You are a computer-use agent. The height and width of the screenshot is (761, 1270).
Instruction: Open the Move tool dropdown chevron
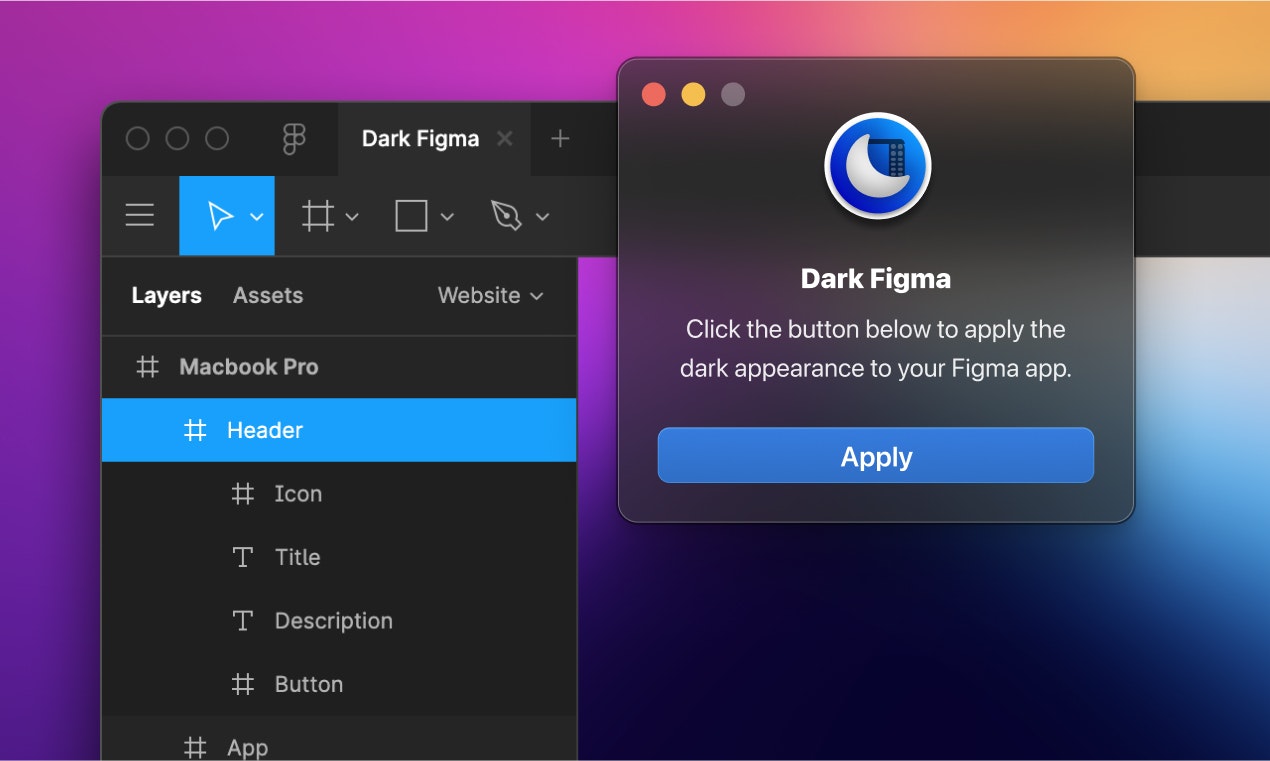tap(254, 215)
